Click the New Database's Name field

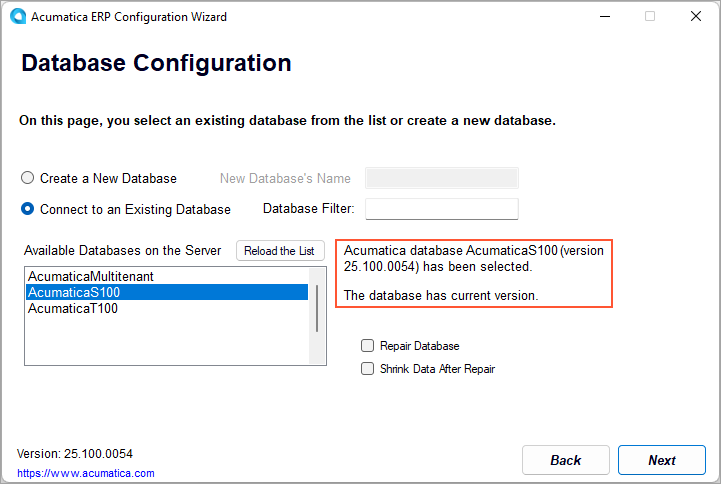tap(441, 178)
